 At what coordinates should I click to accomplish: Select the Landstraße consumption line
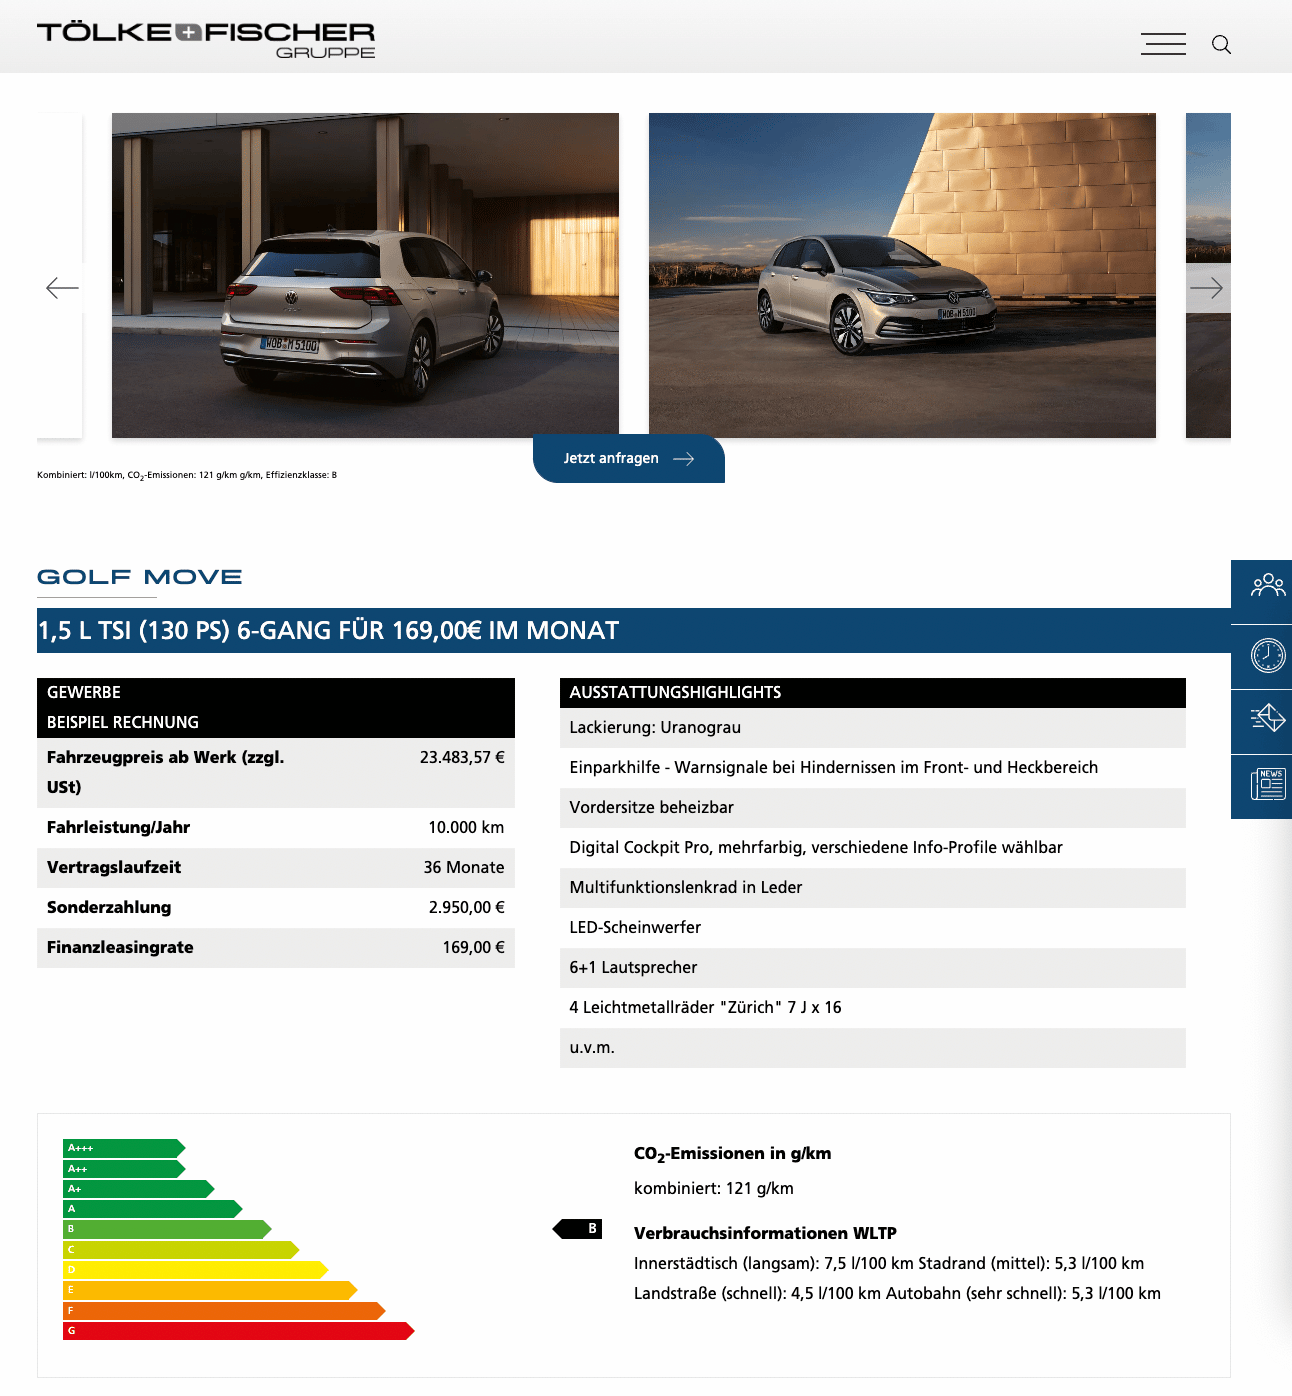click(x=897, y=1293)
